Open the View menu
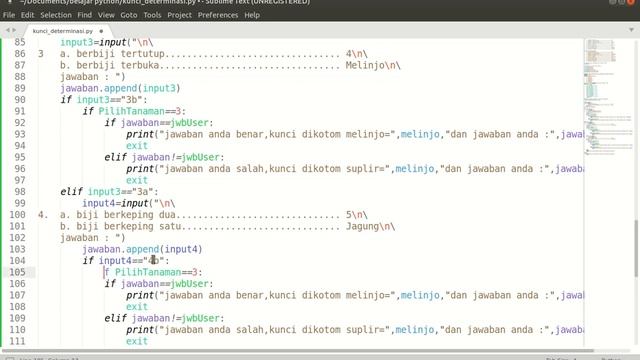 (x=106, y=15)
